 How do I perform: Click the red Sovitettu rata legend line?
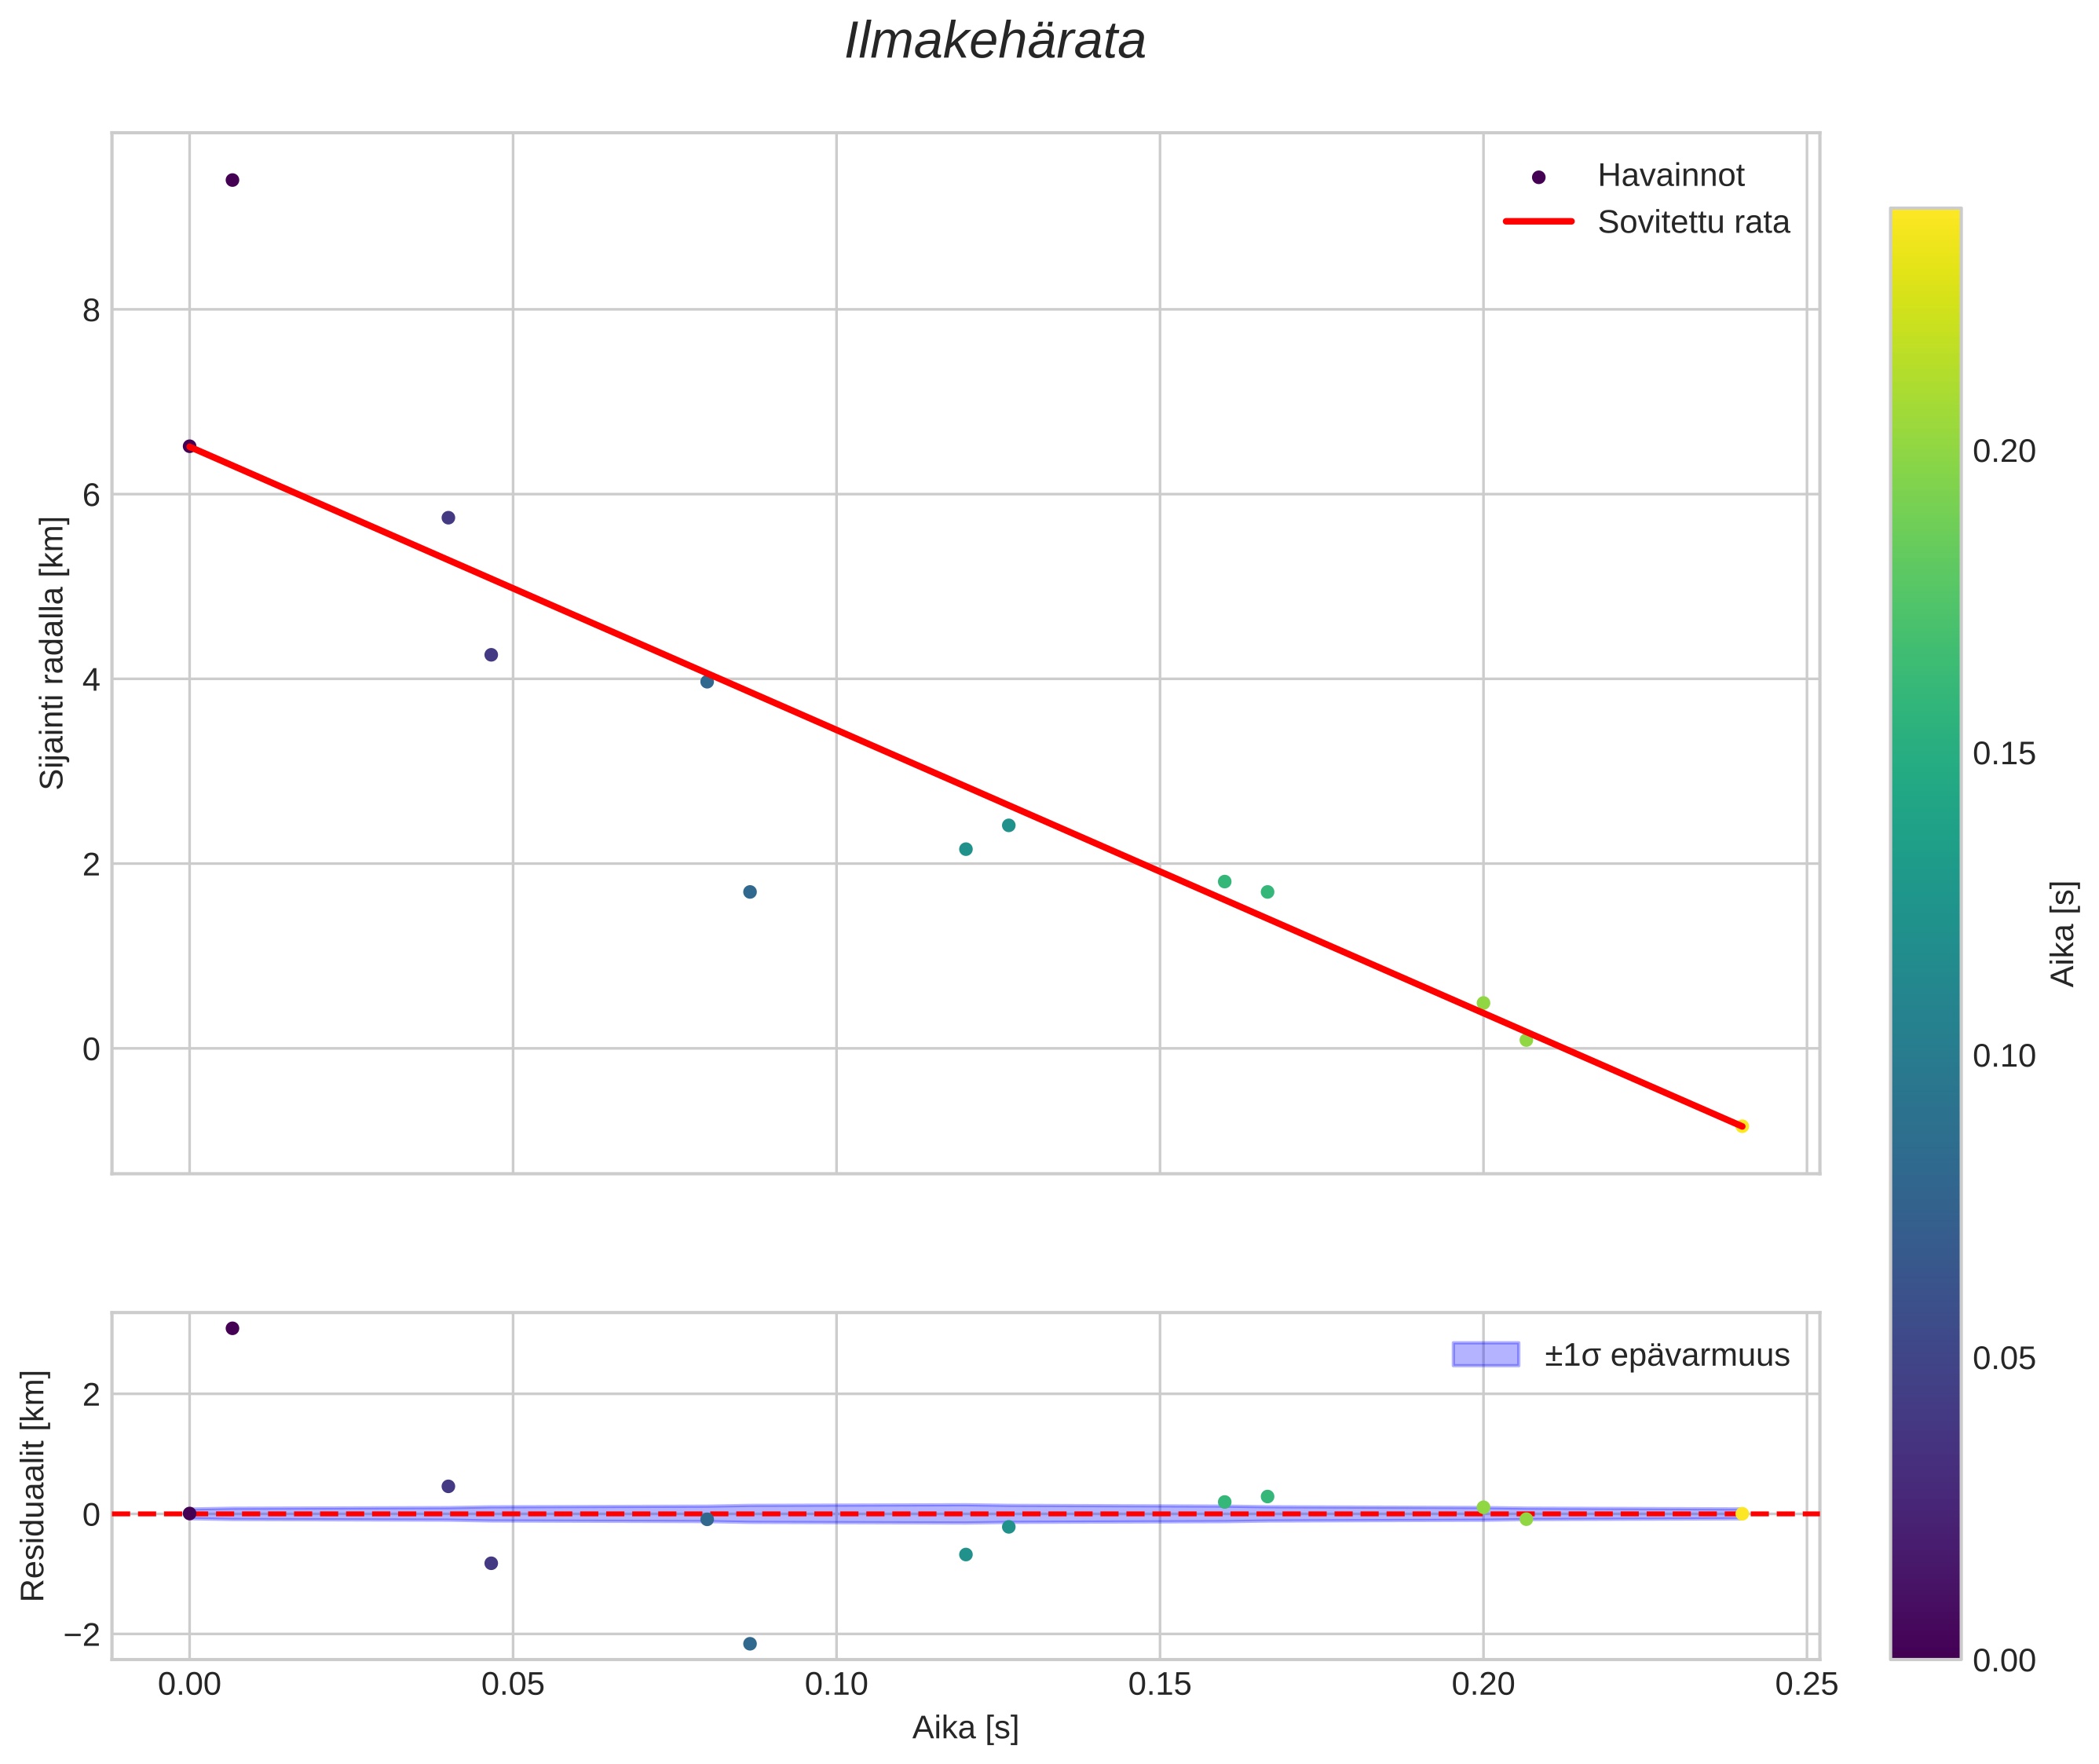pos(1538,222)
